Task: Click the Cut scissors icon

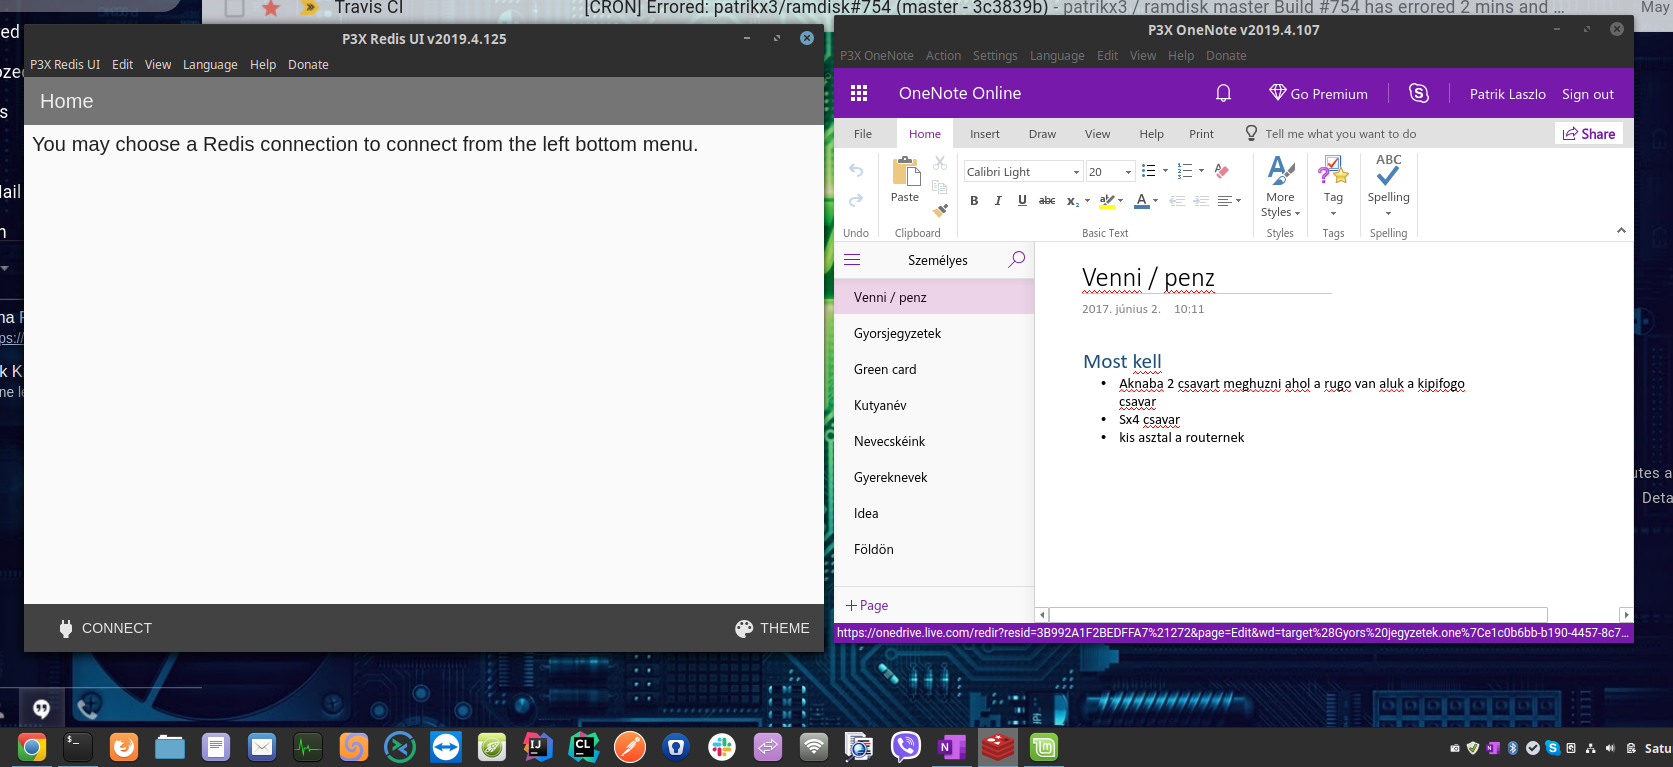Action: [940, 162]
